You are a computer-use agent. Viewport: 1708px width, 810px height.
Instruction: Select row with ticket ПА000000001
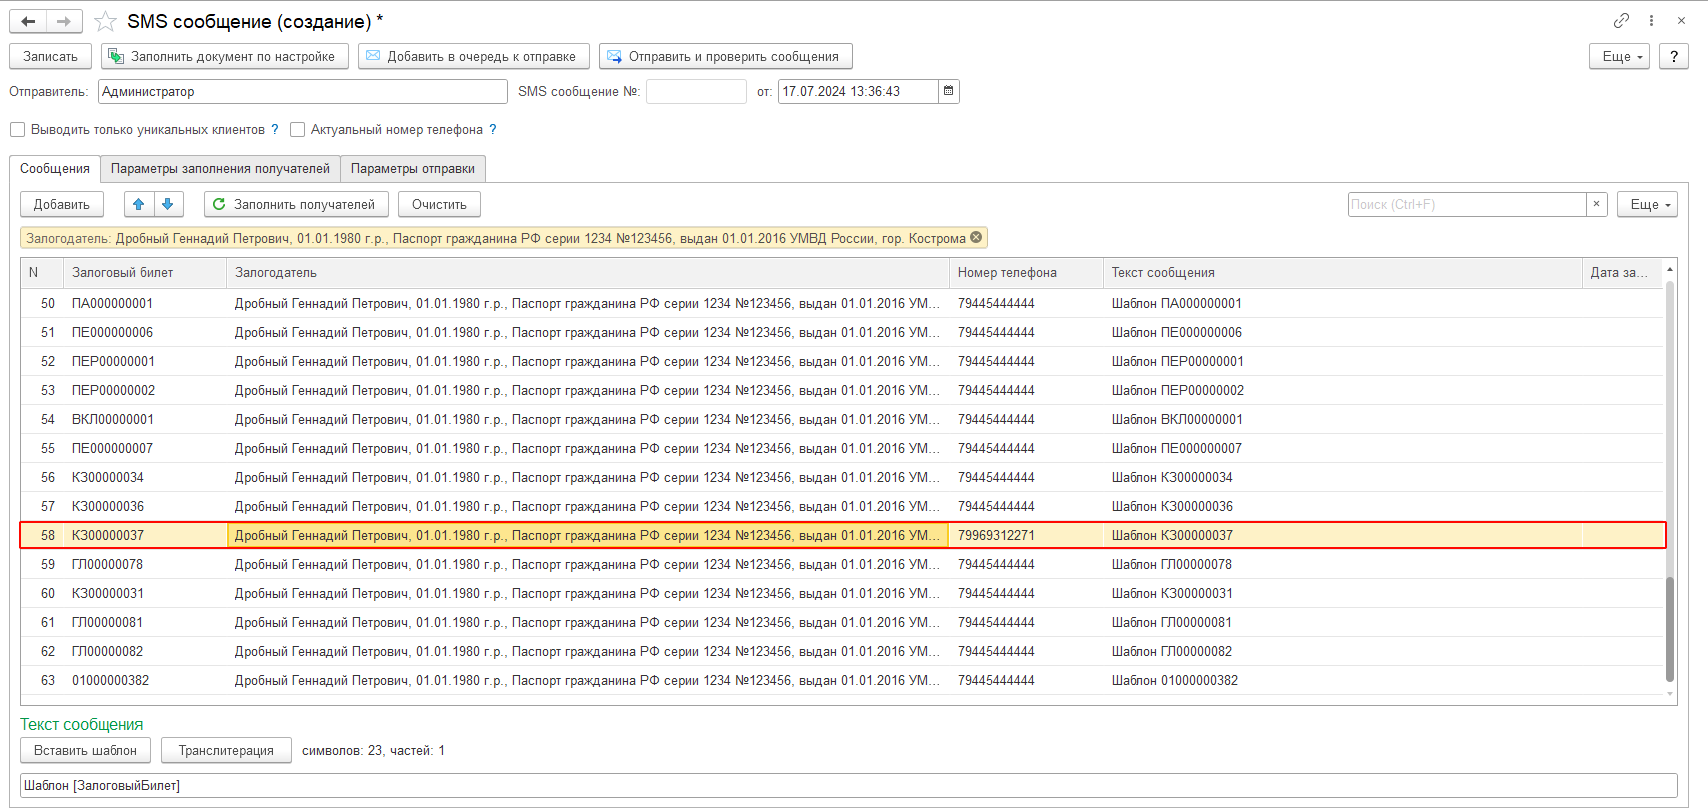842,303
